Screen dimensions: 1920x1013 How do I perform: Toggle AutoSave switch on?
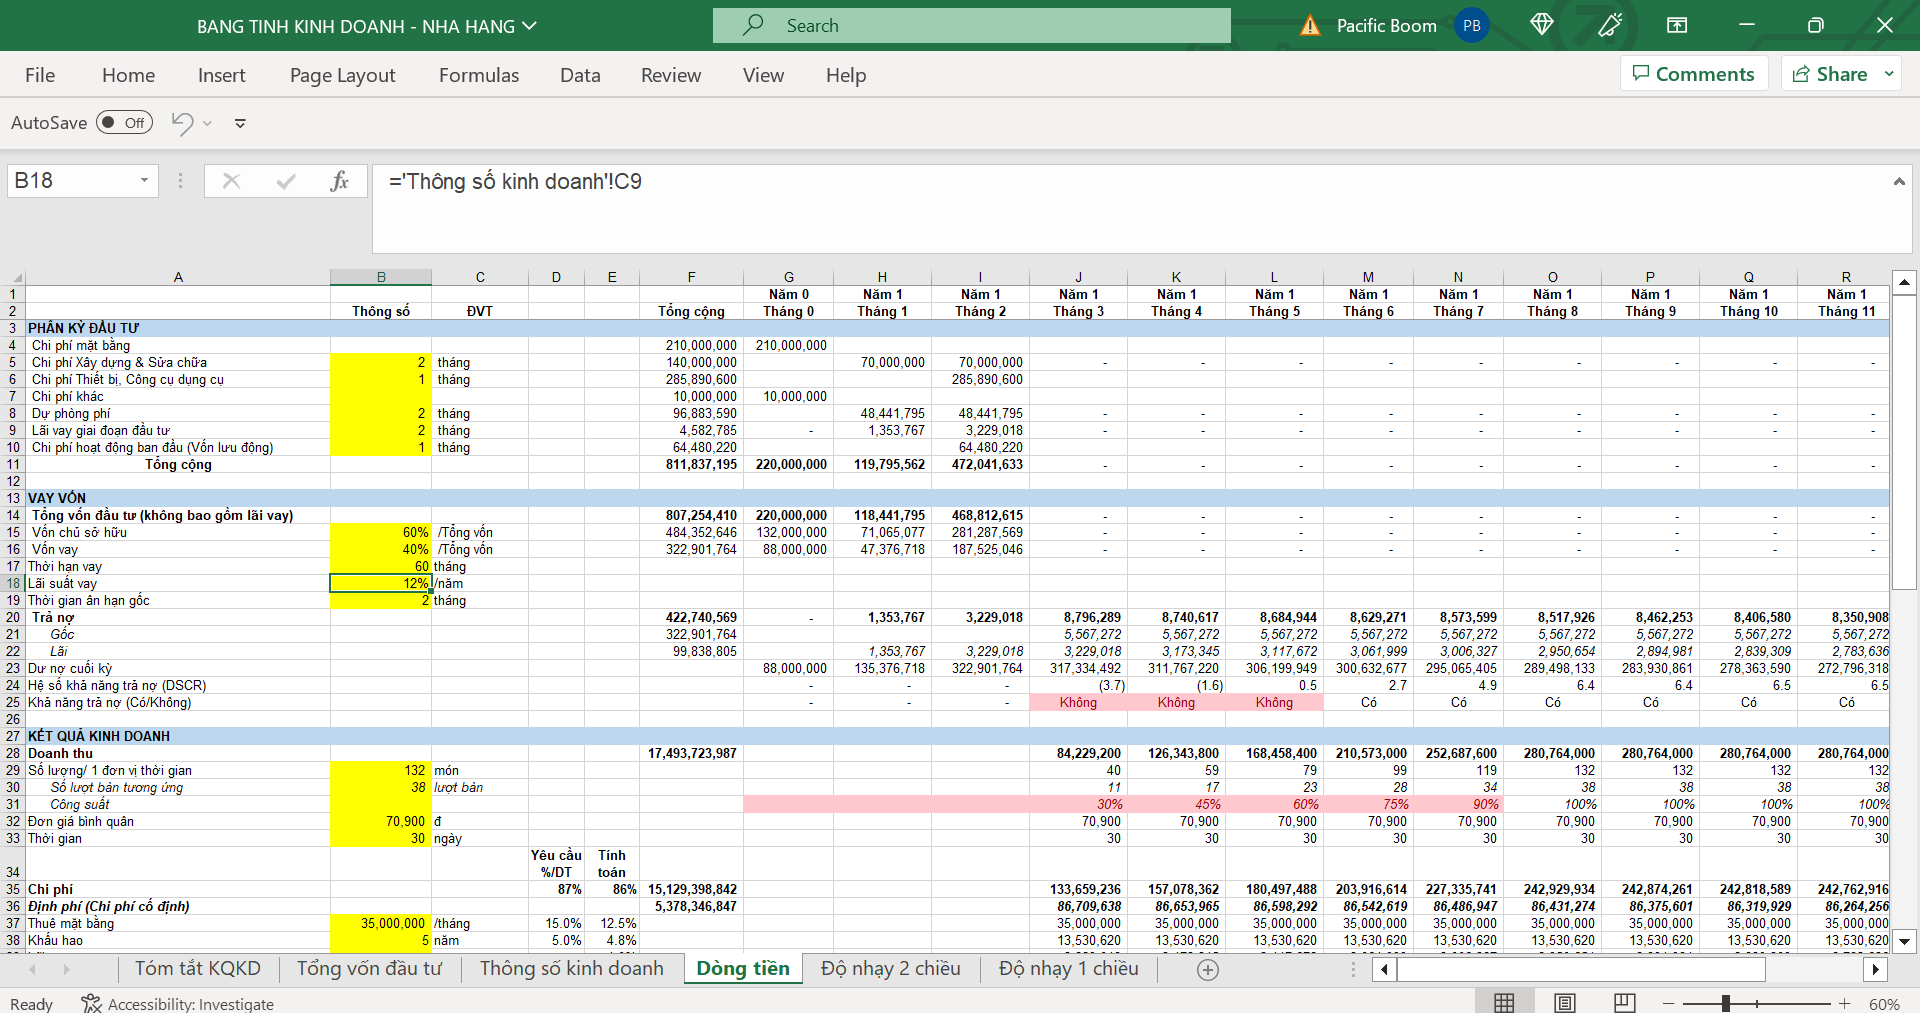coord(125,123)
